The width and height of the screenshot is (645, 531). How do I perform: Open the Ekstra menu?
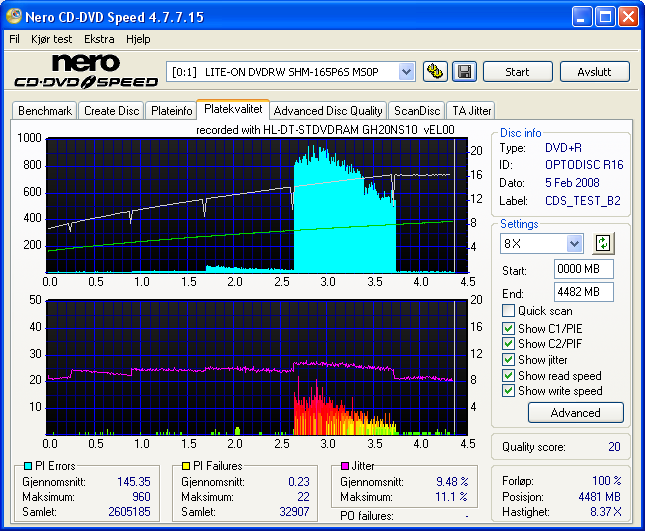coord(99,39)
